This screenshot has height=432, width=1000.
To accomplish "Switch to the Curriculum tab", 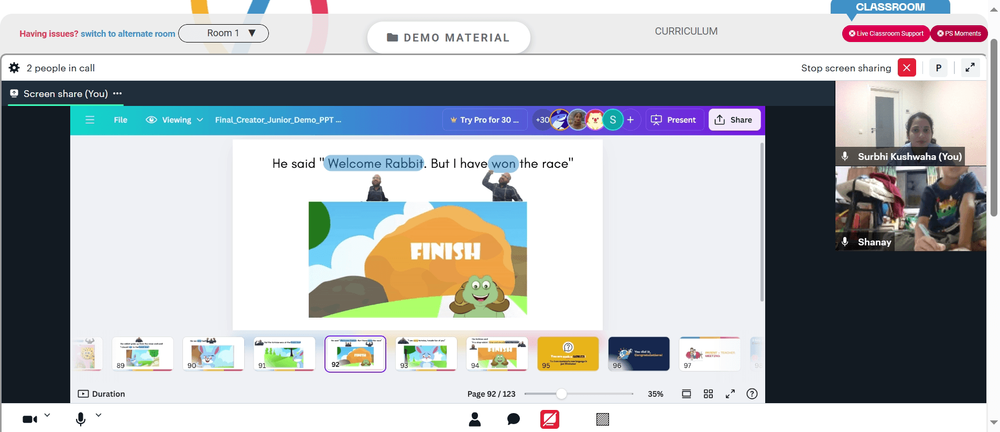I will [686, 31].
